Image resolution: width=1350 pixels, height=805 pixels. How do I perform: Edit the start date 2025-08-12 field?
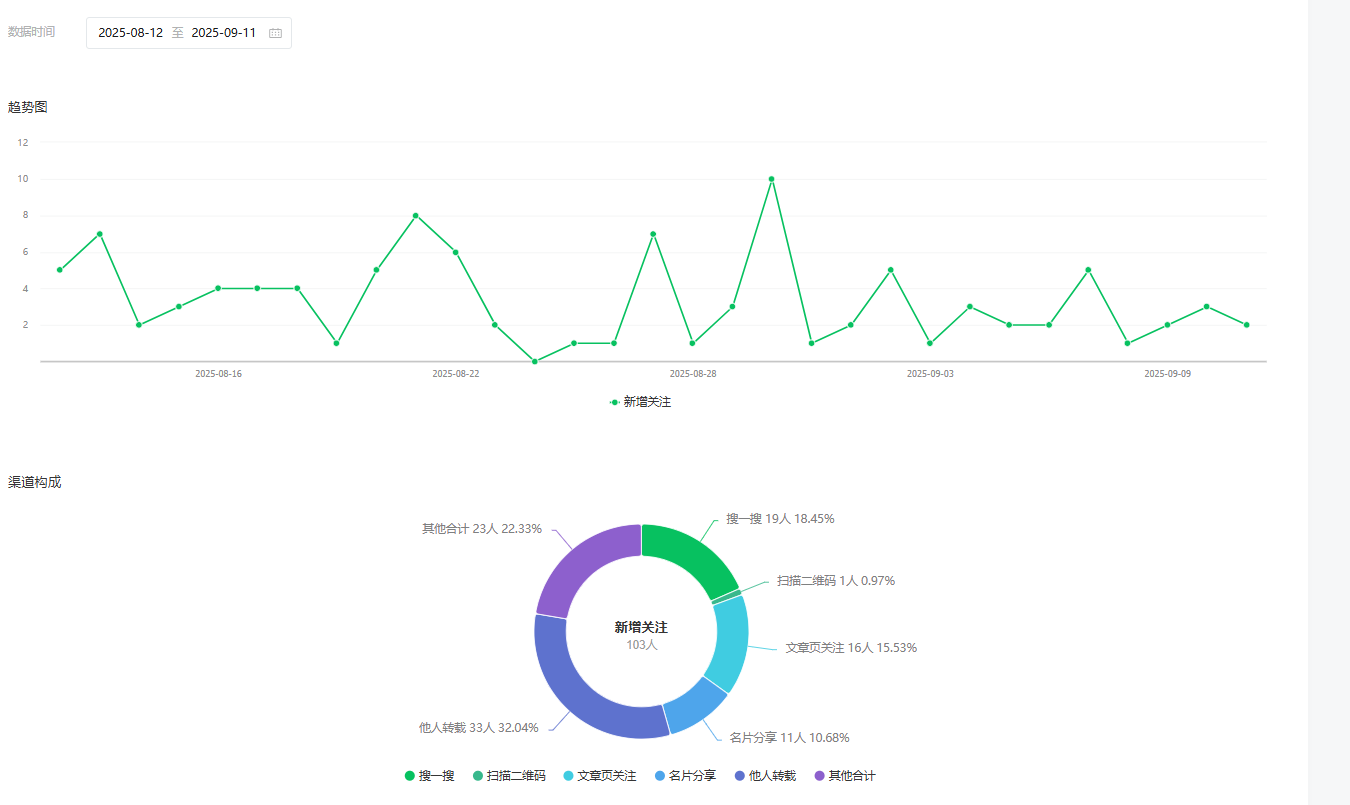[x=130, y=33]
